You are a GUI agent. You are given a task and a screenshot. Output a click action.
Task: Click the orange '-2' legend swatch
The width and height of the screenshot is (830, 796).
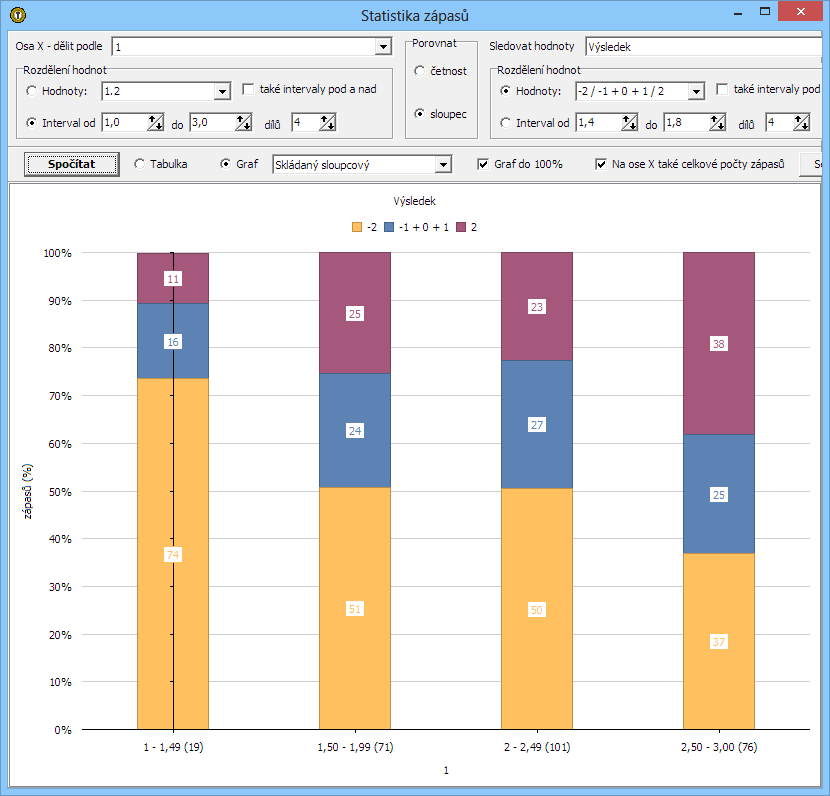357,227
